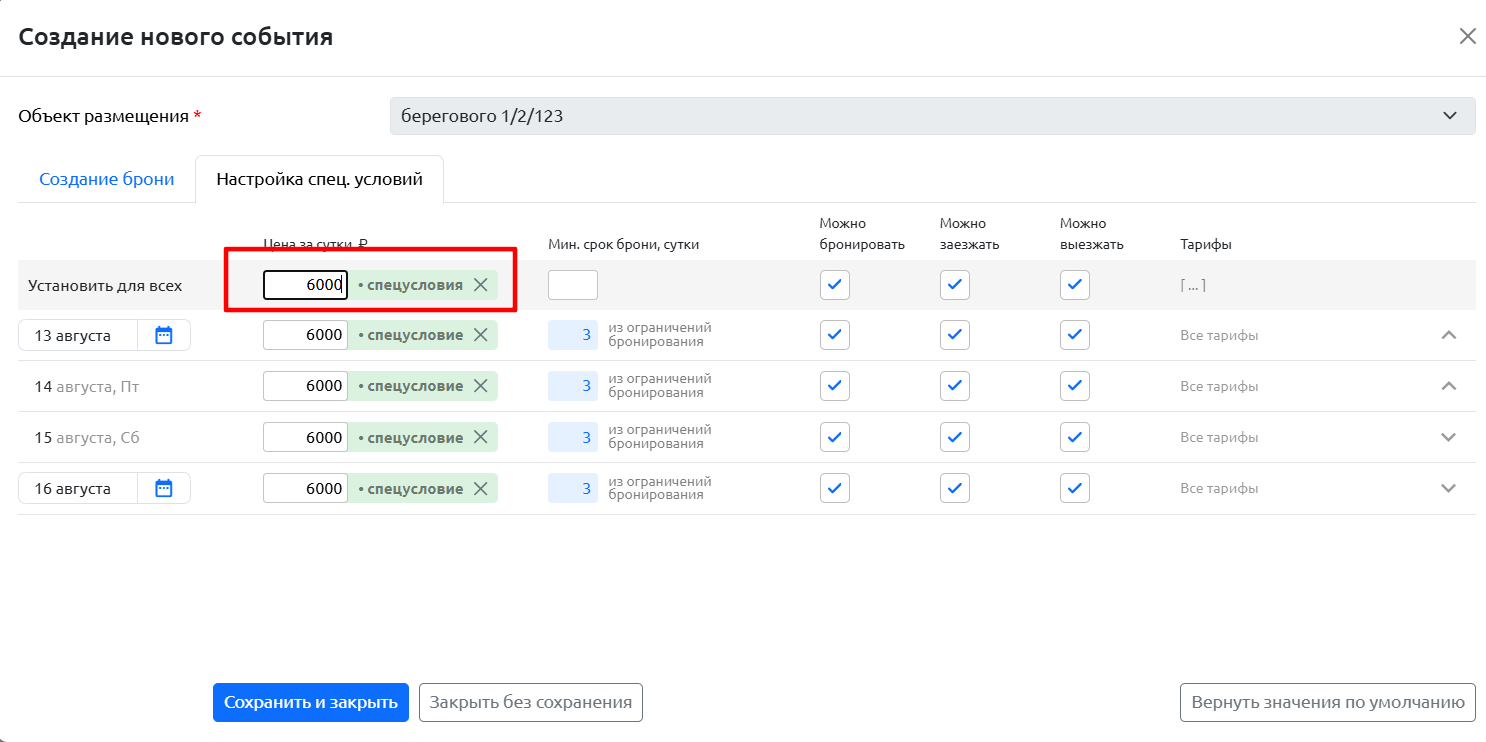Remove спецусловие tag for 14 августа
1486x742 pixels.
[x=480, y=386]
